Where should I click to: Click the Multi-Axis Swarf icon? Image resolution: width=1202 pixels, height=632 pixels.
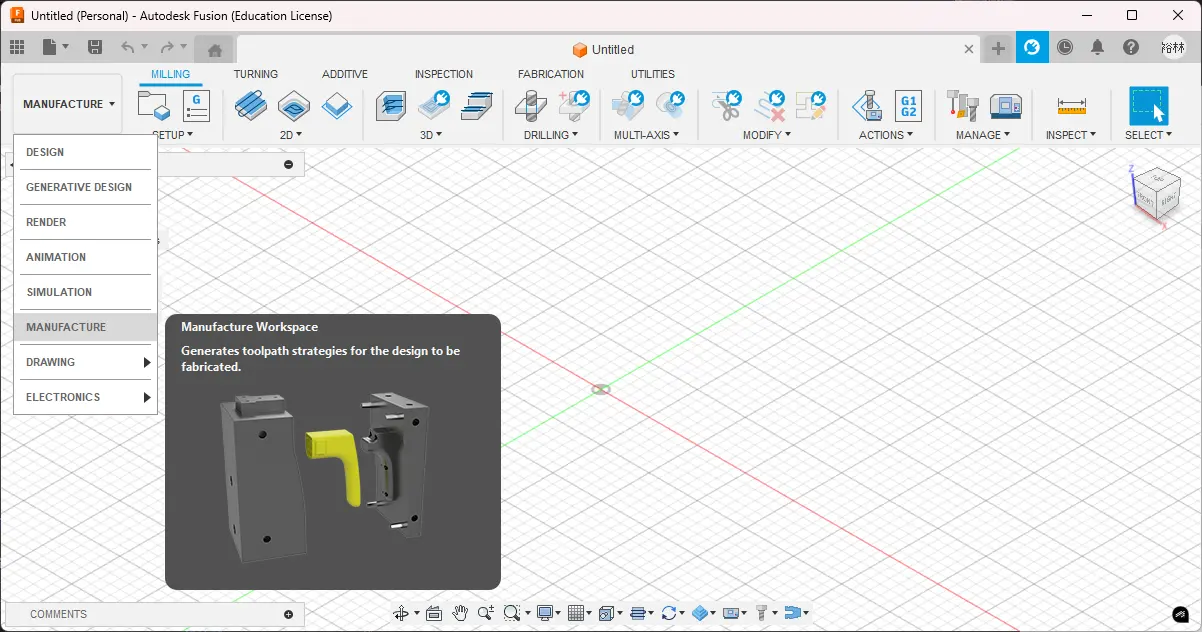click(x=628, y=105)
